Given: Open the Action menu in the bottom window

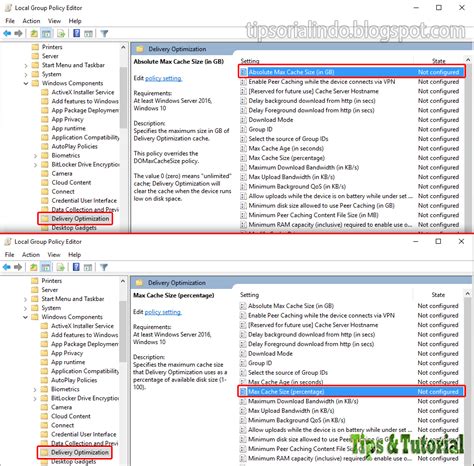Looking at the screenshot, I should coord(31,254).
